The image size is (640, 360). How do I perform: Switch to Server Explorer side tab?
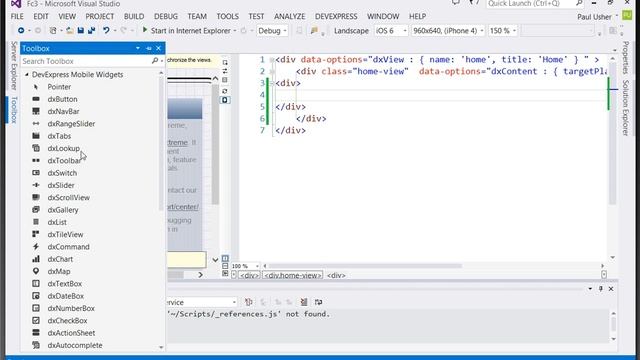[13, 65]
